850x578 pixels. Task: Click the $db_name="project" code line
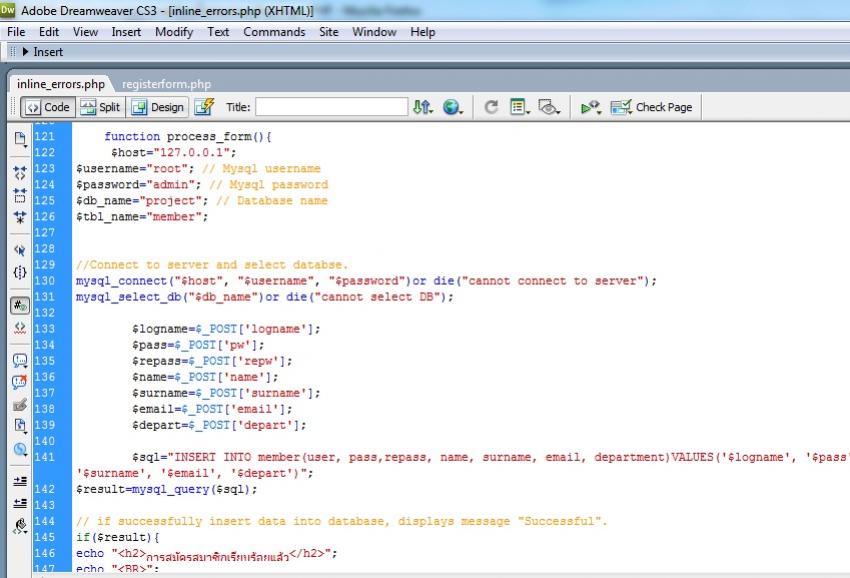click(202, 201)
